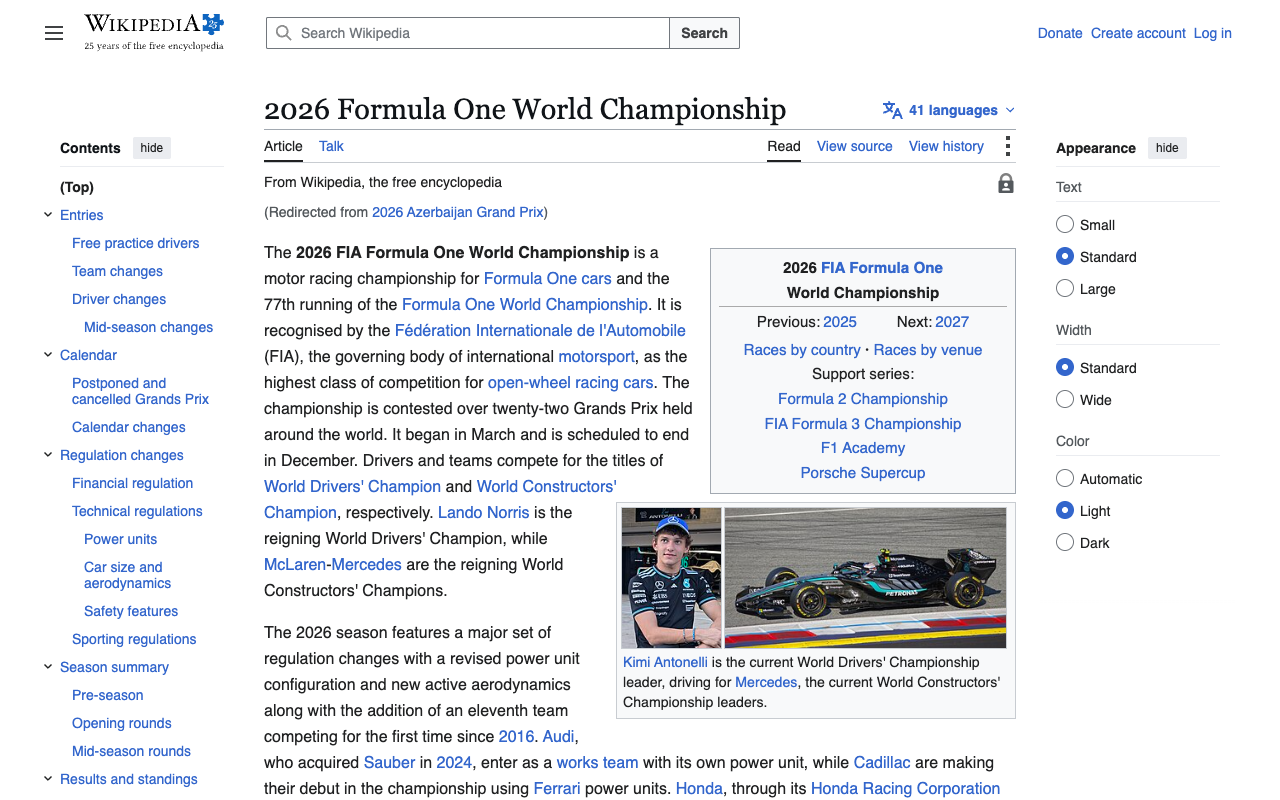This screenshot has height=800, width=1280.
Task: Open the 2026 Azerbaijan Grand Prix redirect link
Action: point(458,212)
